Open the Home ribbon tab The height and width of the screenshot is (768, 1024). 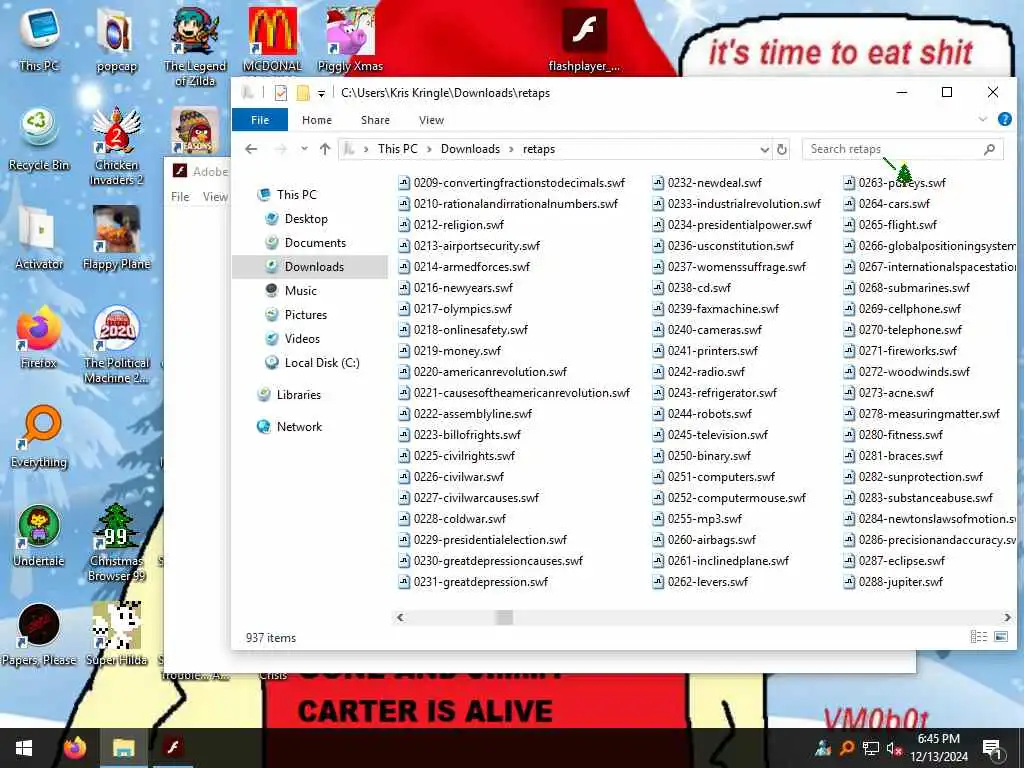point(317,120)
